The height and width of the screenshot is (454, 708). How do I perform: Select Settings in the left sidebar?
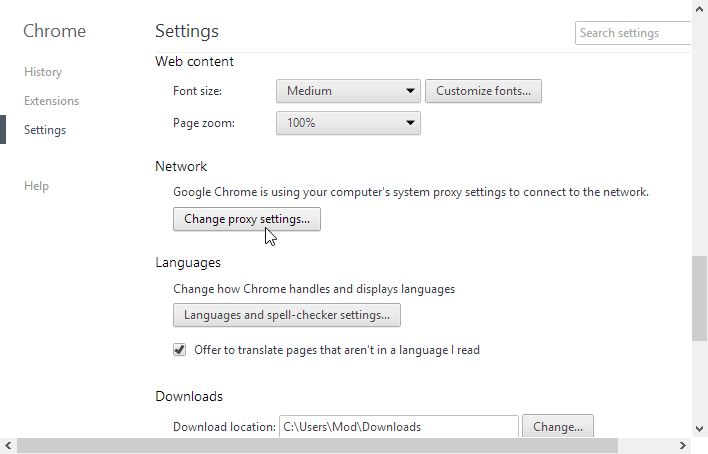coord(45,130)
